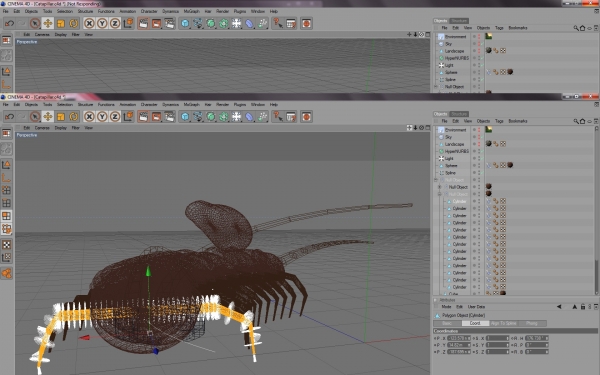Toggle Z axis lock in front window toolbar
This screenshot has height=375, width=600.
click(x=115, y=117)
